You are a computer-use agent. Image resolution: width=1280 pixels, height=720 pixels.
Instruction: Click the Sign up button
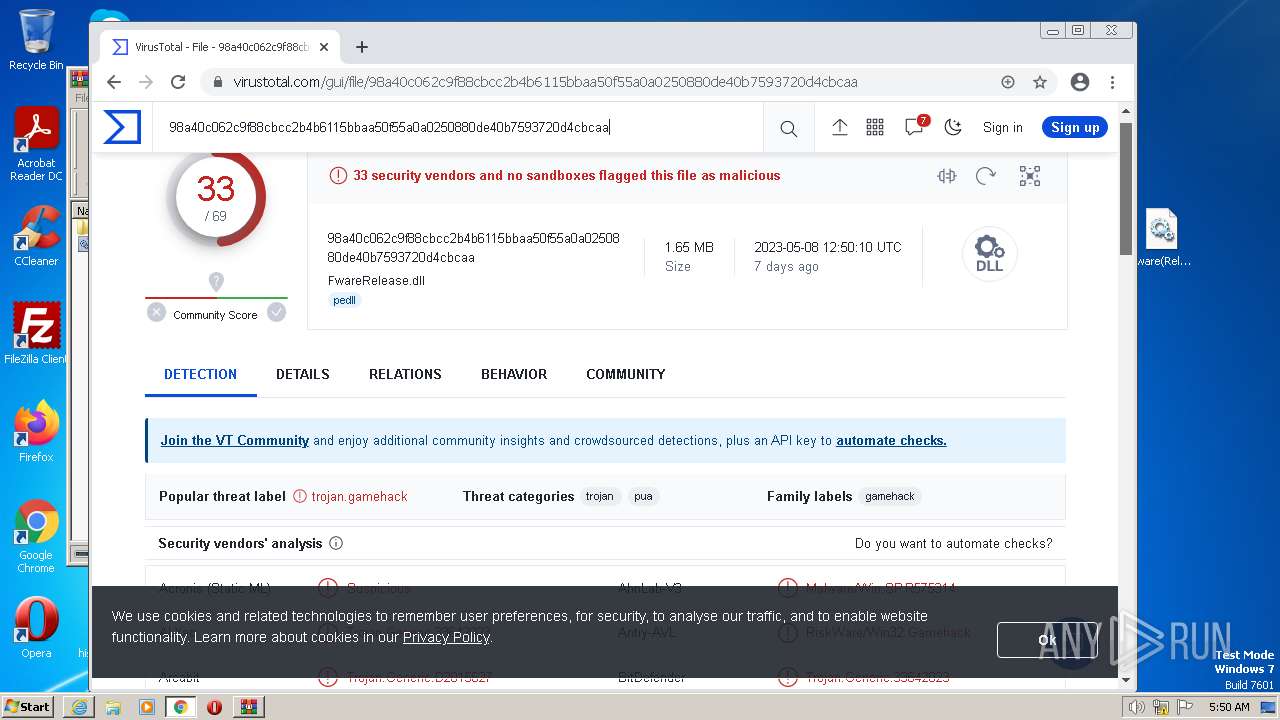coord(1075,127)
